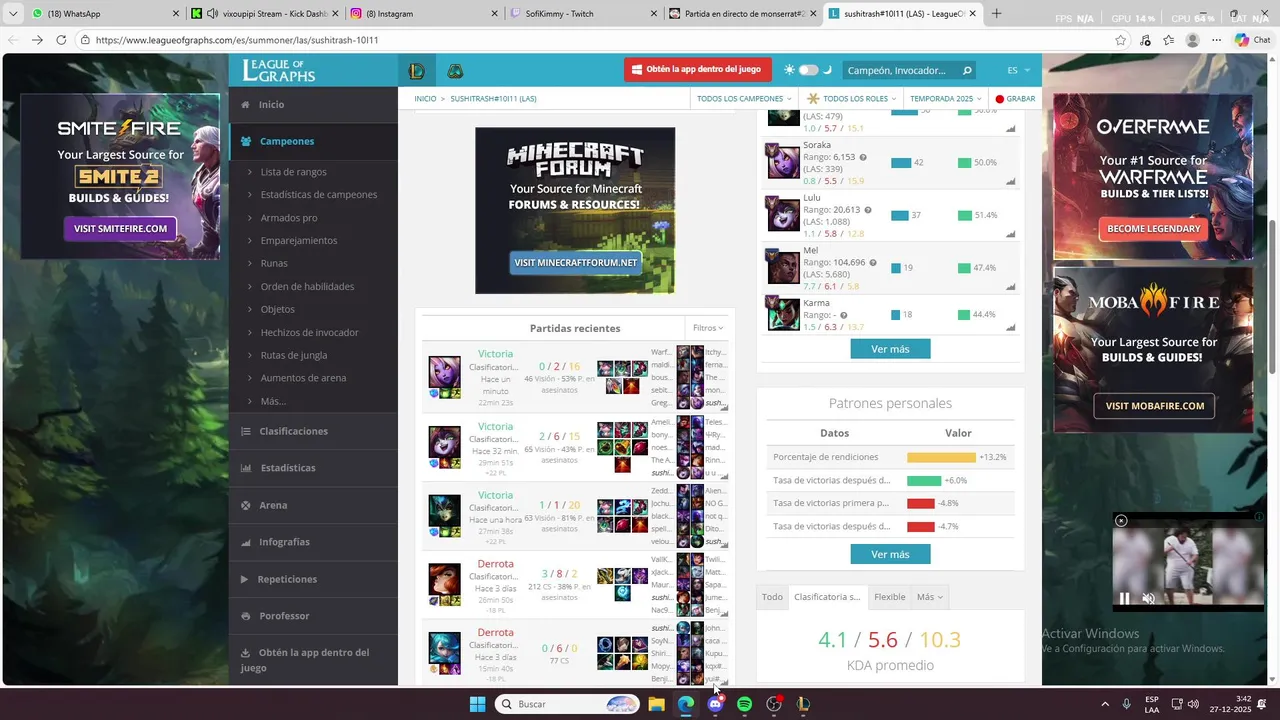Click the champion portrait of the 1/1/20 Victoria match

coord(445,511)
